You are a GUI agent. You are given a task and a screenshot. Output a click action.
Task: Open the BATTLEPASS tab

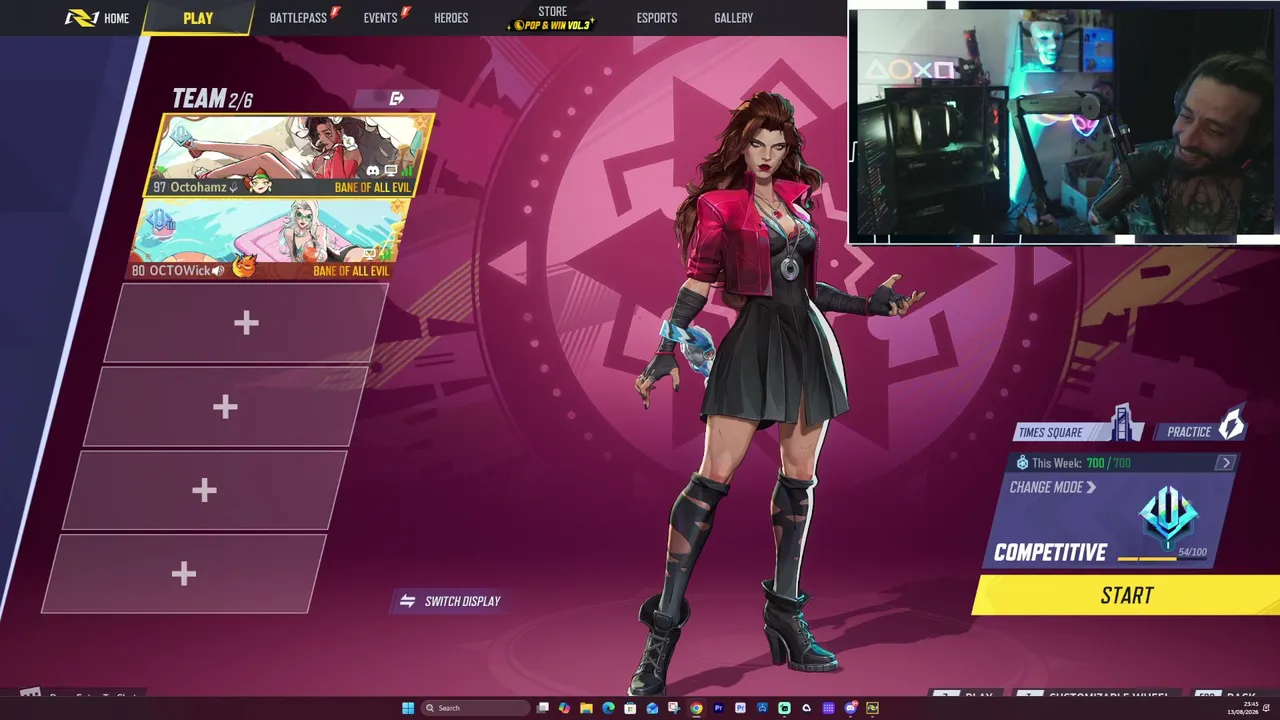(x=298, y=18)
